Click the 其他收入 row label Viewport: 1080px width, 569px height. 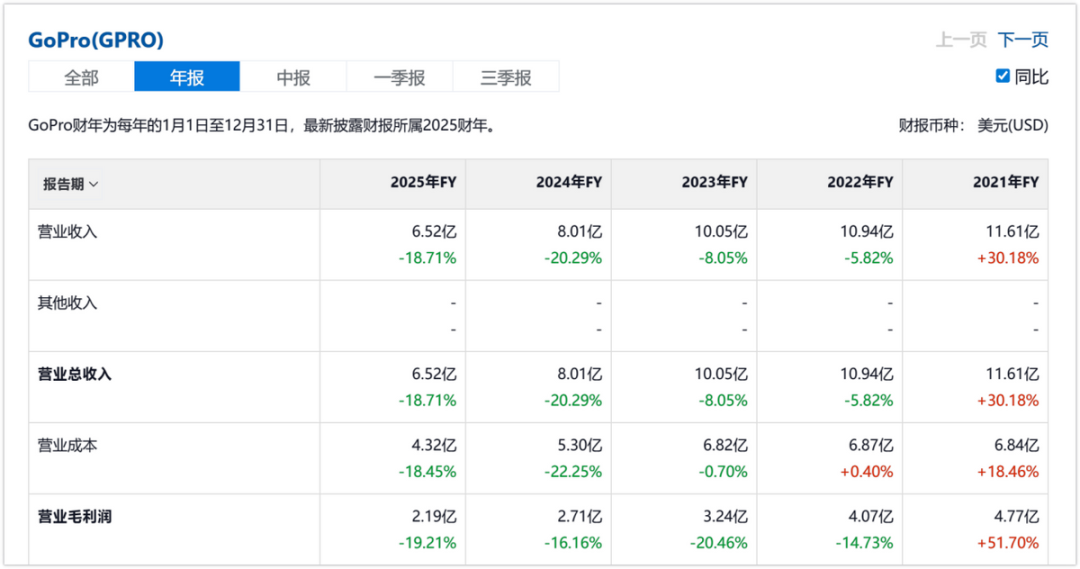[67, 302]
